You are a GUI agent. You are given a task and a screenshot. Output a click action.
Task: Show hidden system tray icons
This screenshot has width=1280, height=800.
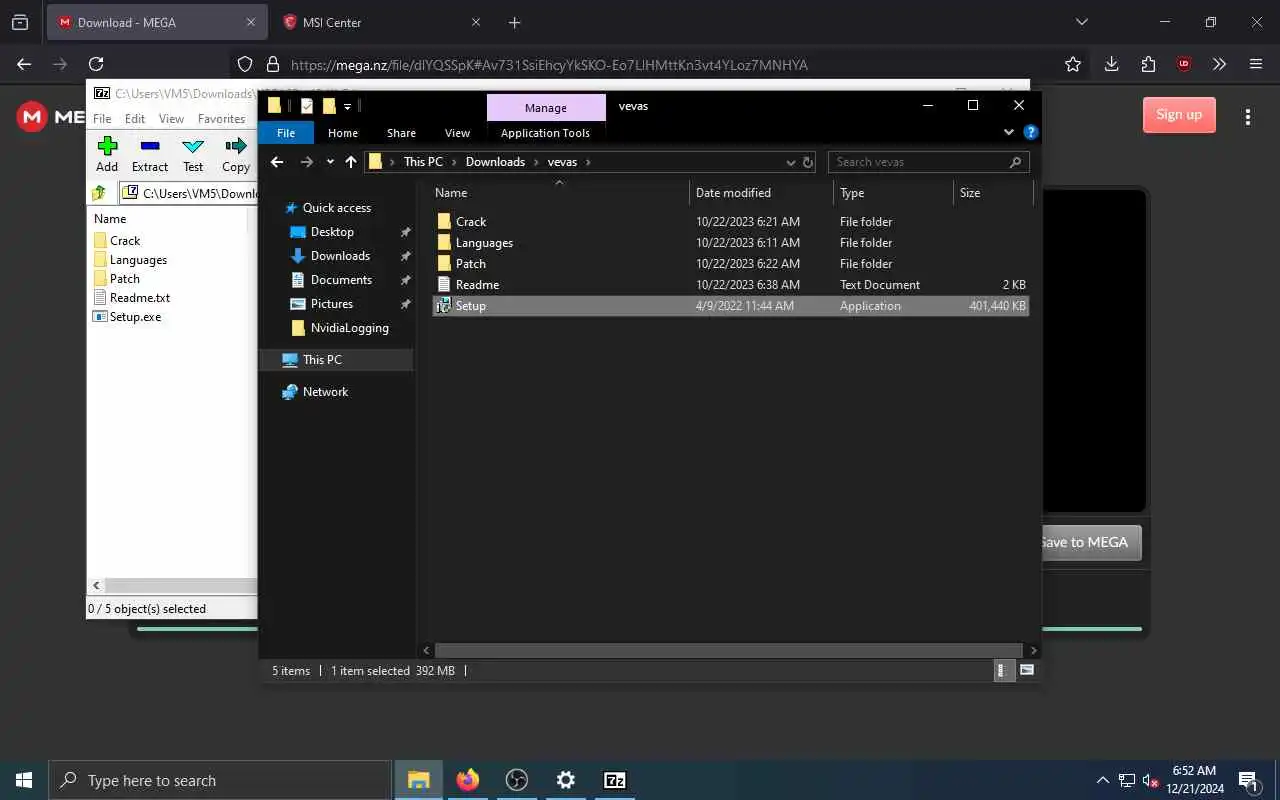pyautogui.click(x=1102, y=780)
